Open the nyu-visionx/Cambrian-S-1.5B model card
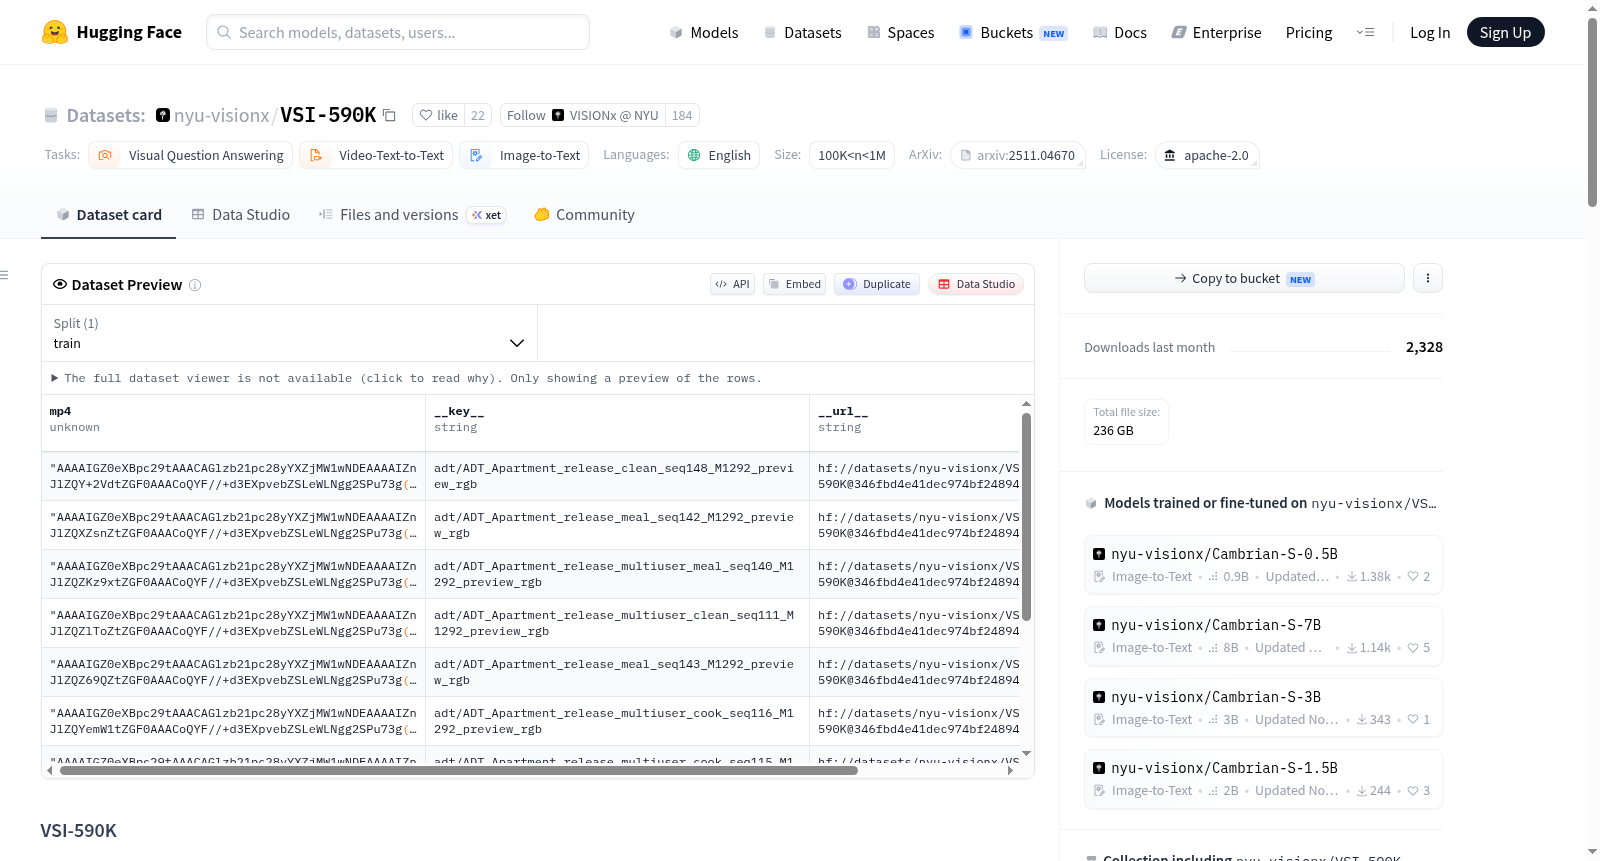 (x=1263, y=779)
